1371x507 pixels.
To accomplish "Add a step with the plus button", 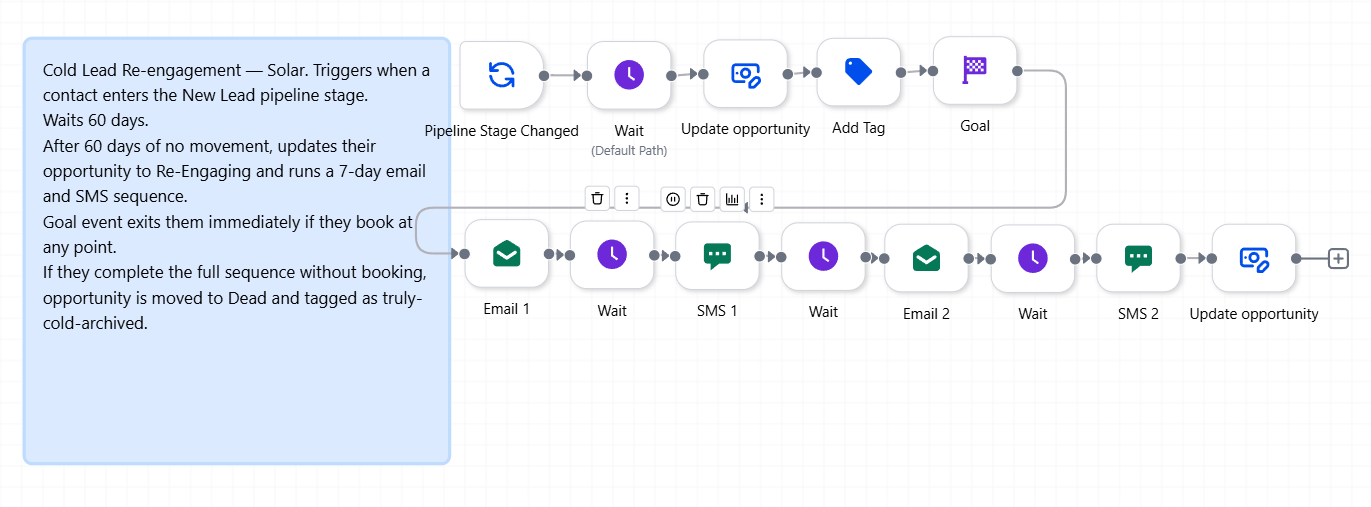I will click(1339, 258).
